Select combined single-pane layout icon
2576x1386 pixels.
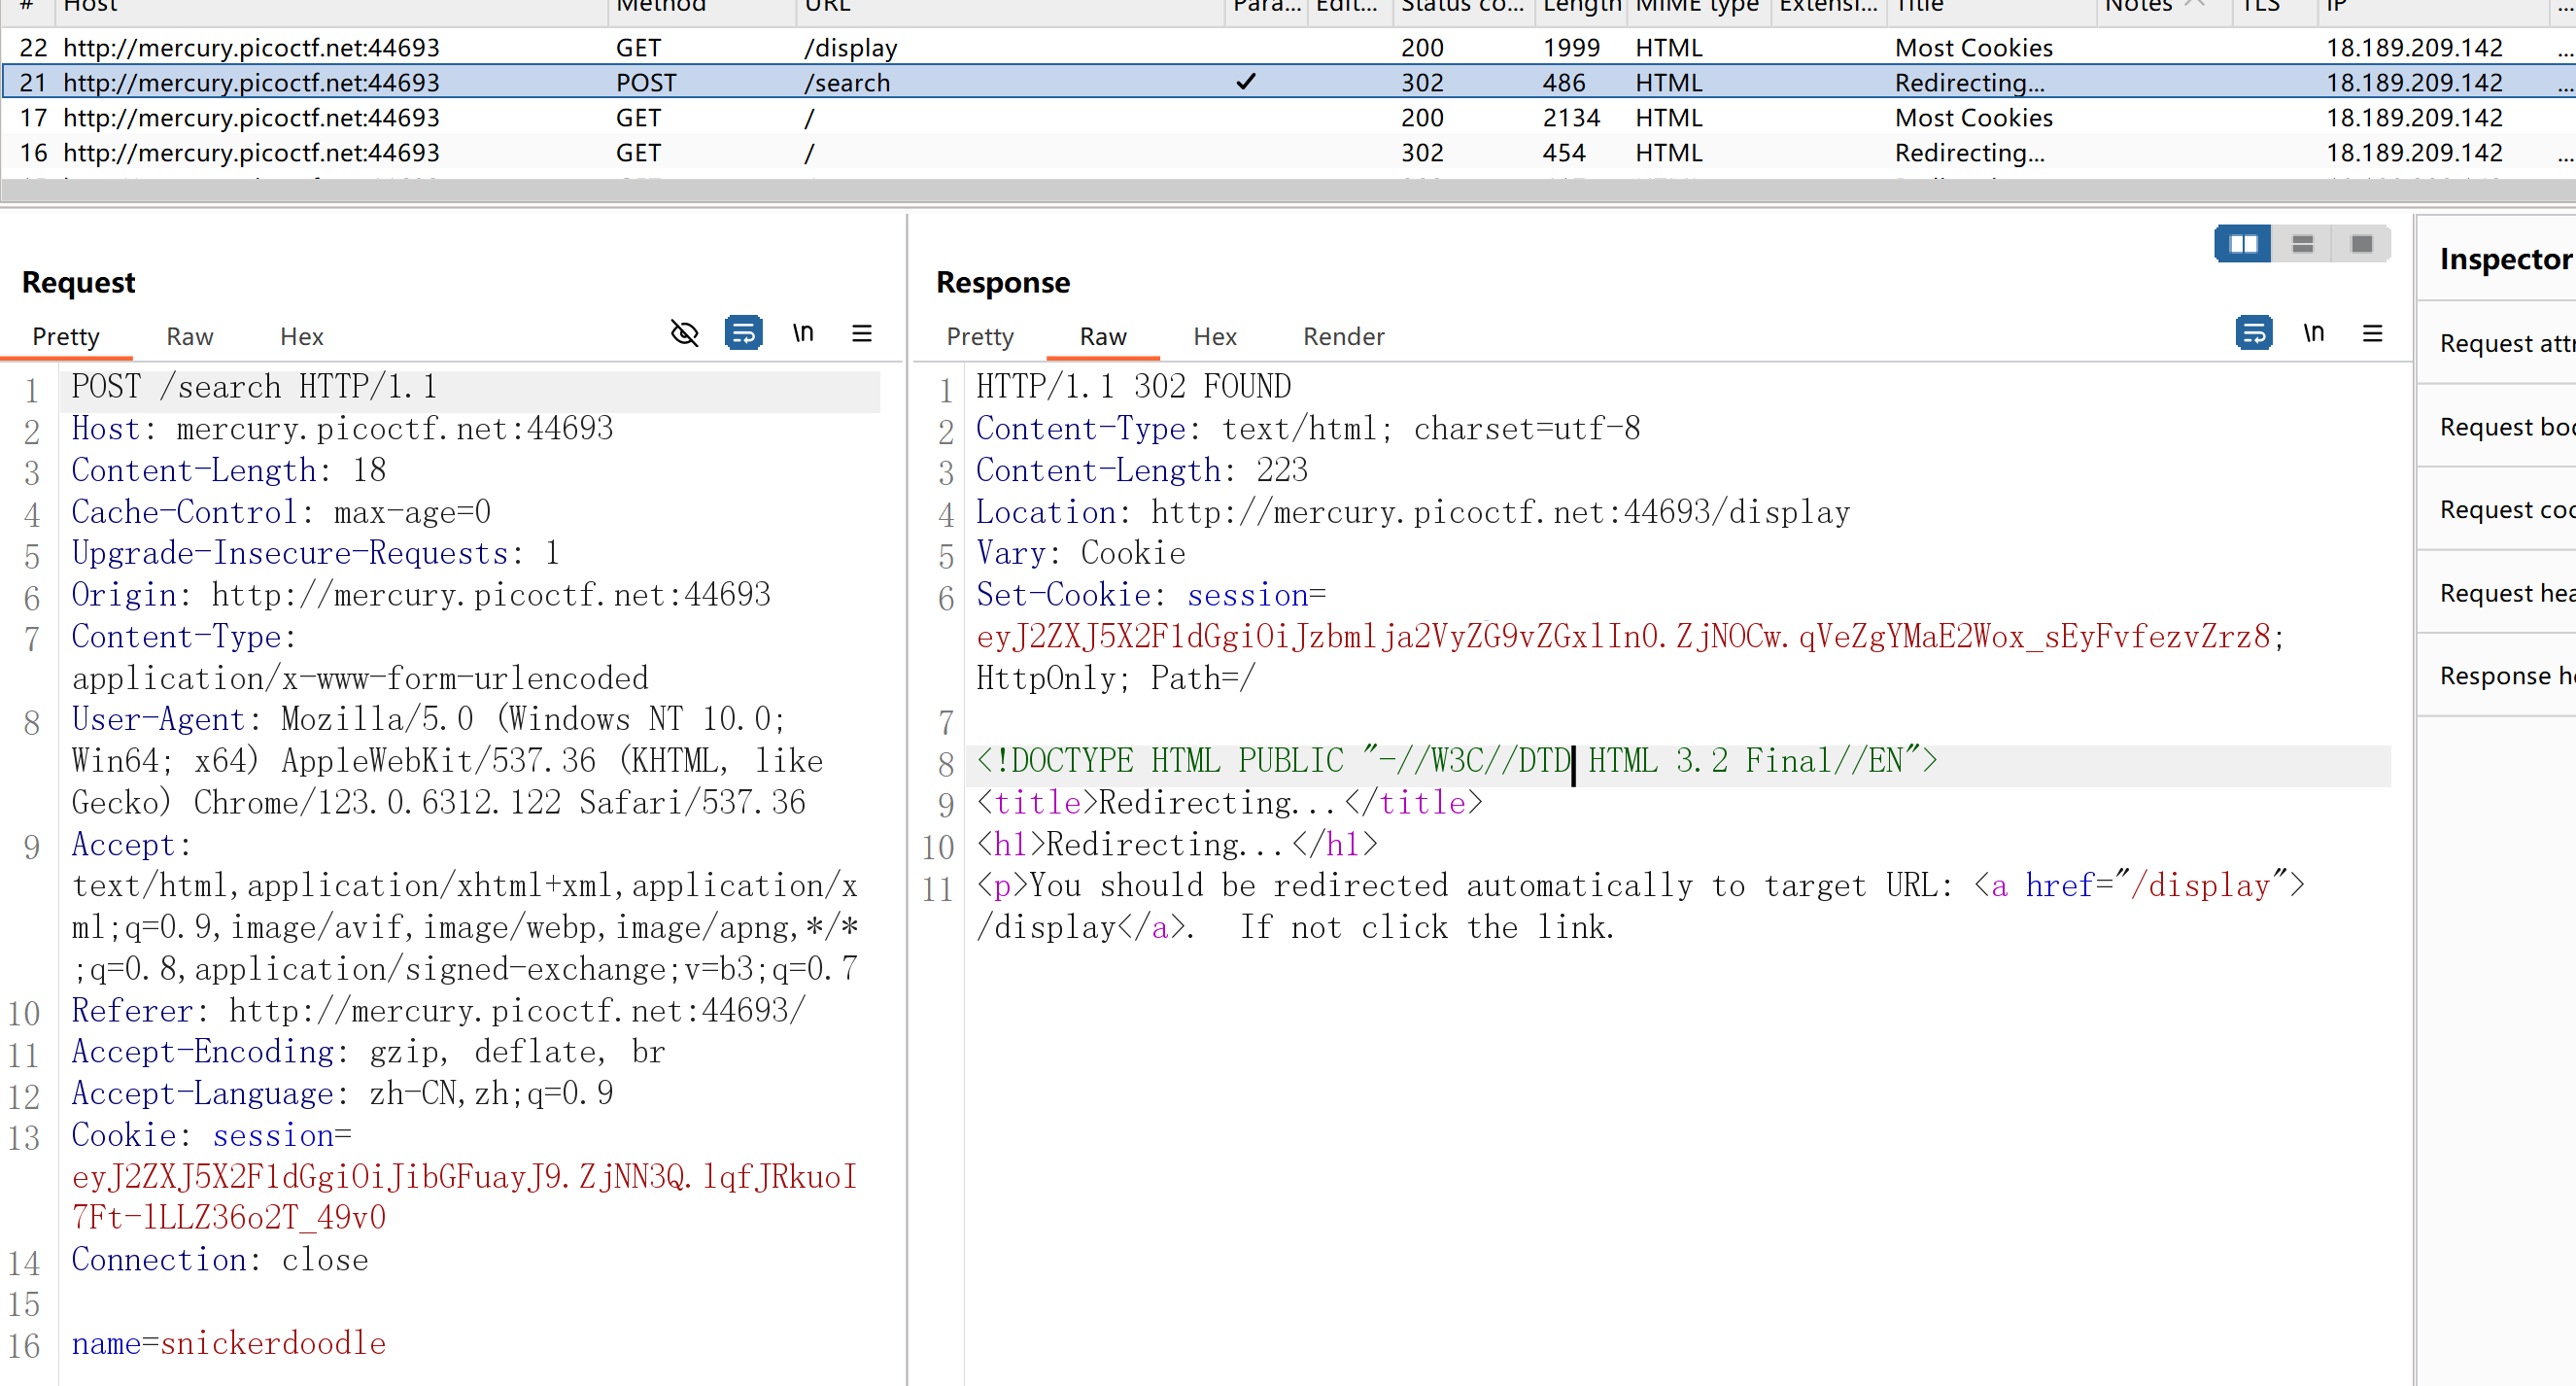coord(2361,244)
